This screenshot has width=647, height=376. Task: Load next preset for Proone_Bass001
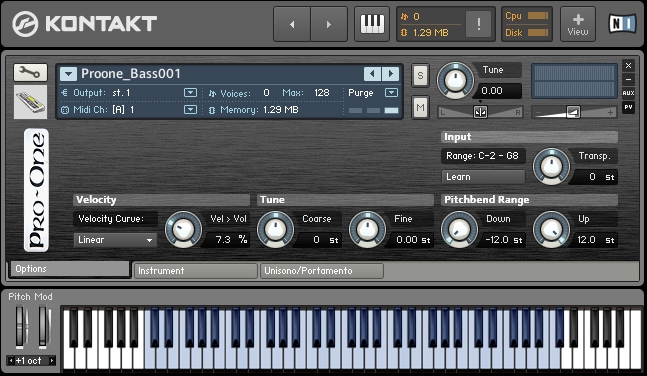390,74
